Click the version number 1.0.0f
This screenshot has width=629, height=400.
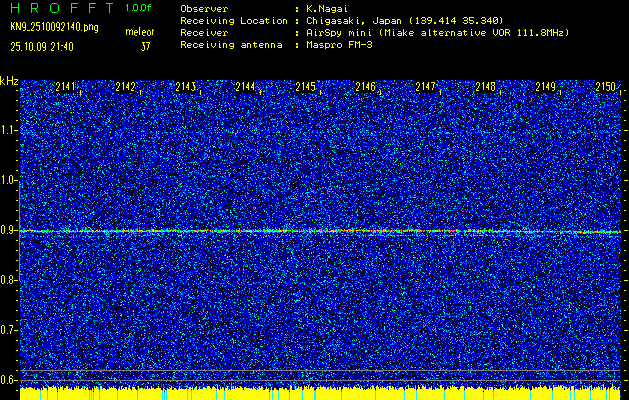click(x=139, y=8)
